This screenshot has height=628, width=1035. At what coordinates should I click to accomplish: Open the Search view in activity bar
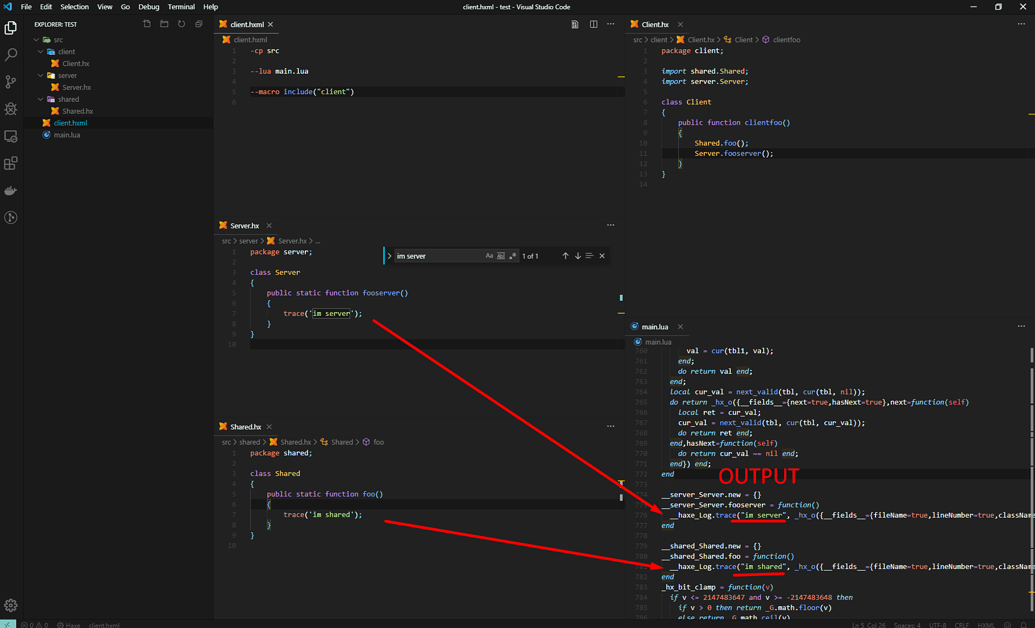click(11, 55)
